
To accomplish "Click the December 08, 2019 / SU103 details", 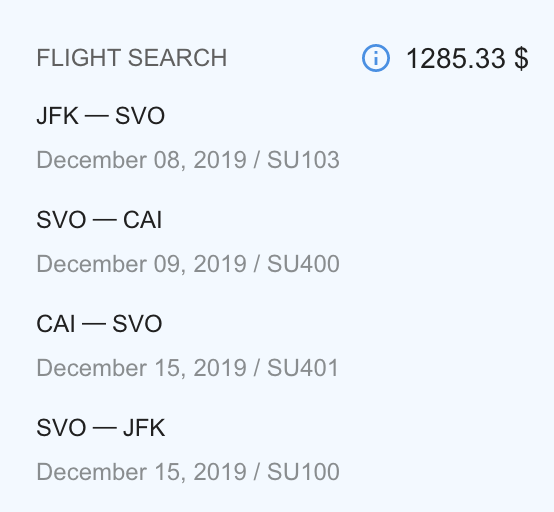I will 188,160.
